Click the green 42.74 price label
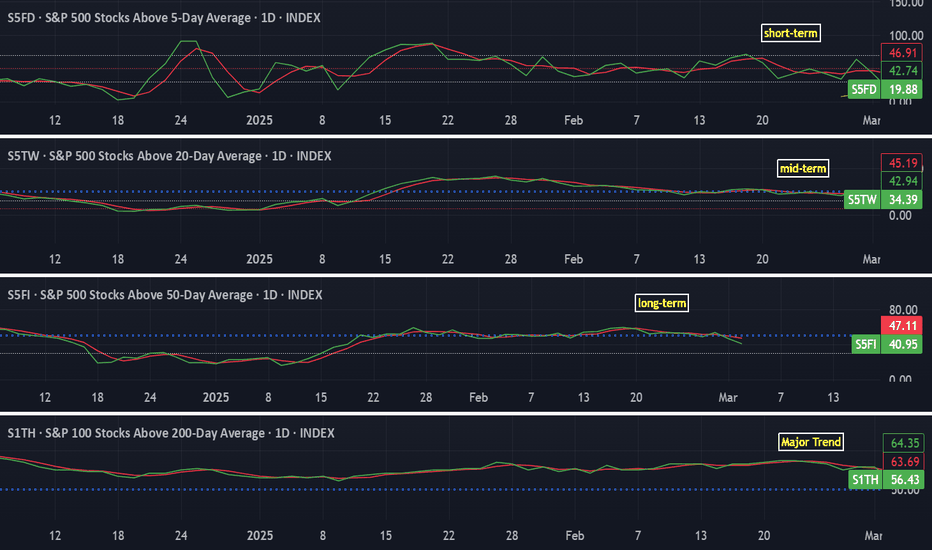 click(902, 71)
